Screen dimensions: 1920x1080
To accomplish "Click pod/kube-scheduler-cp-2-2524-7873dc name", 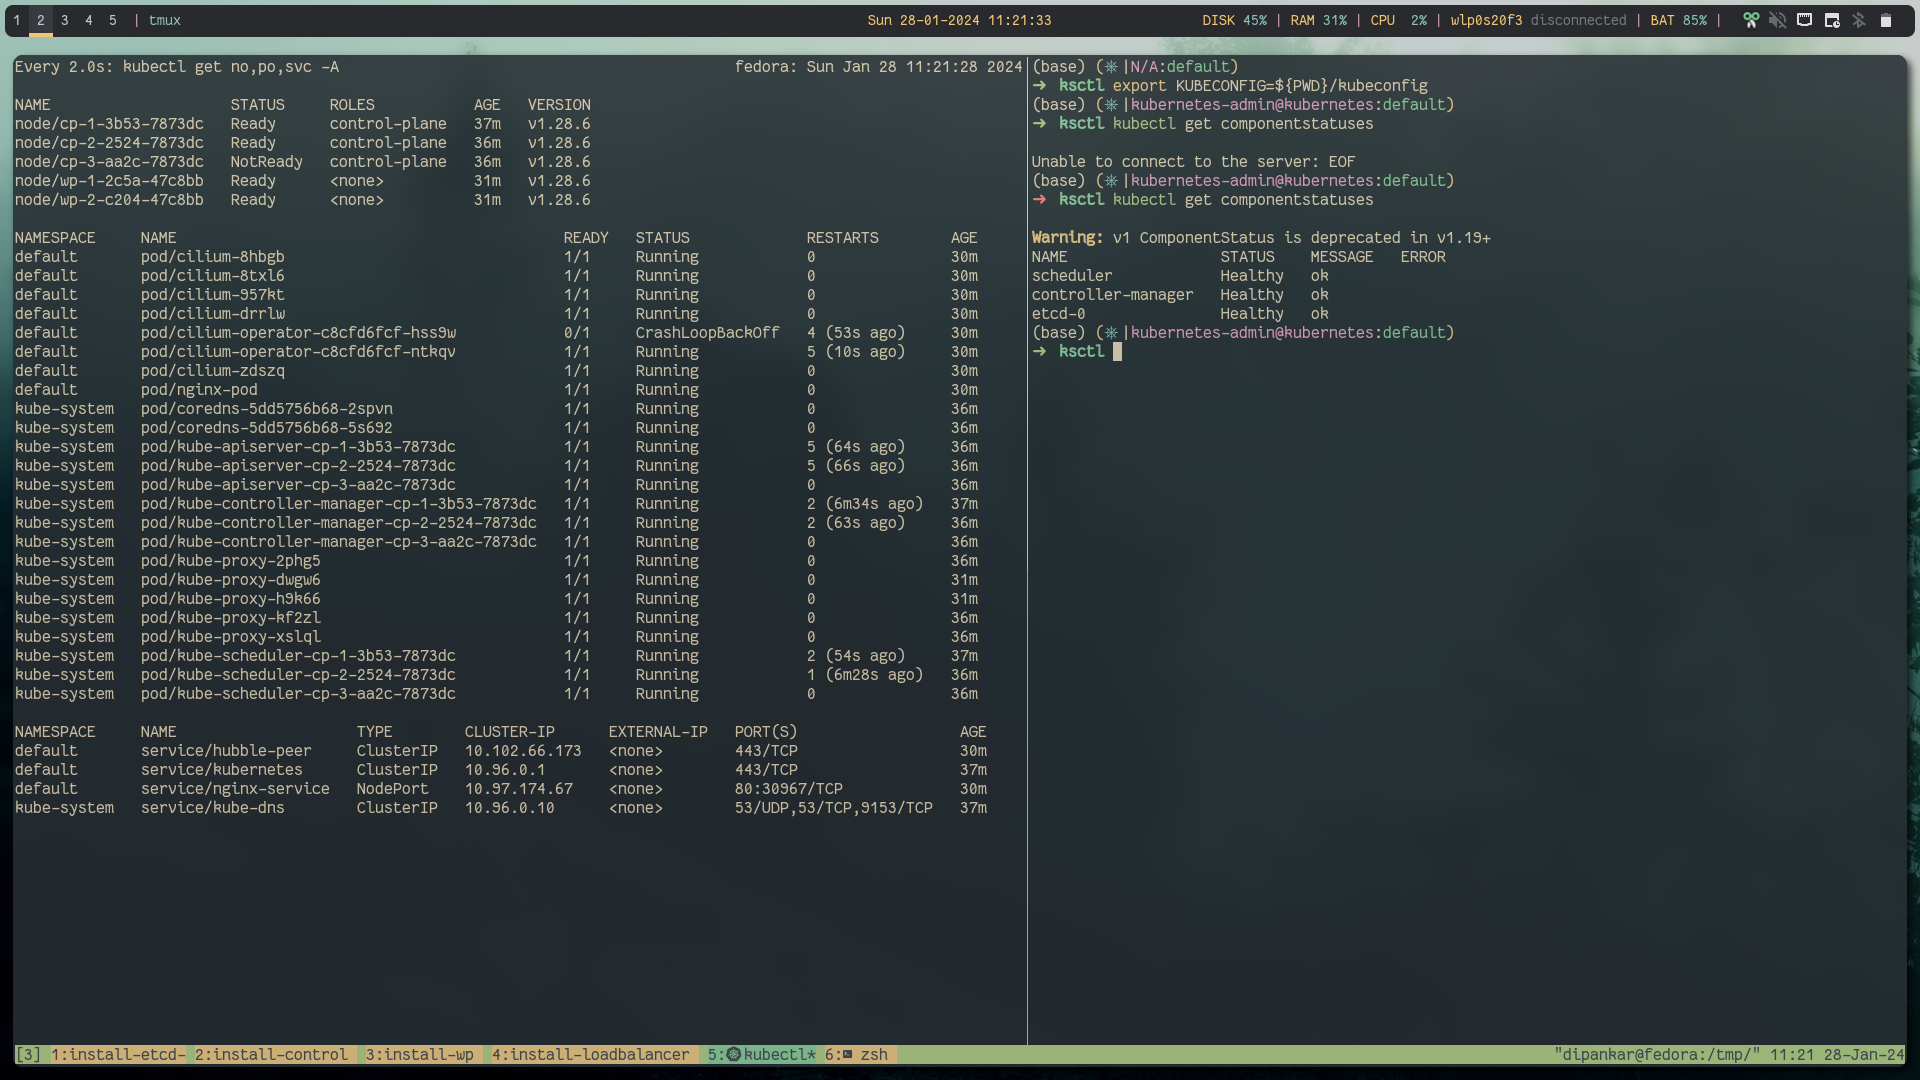I will 298,675.
